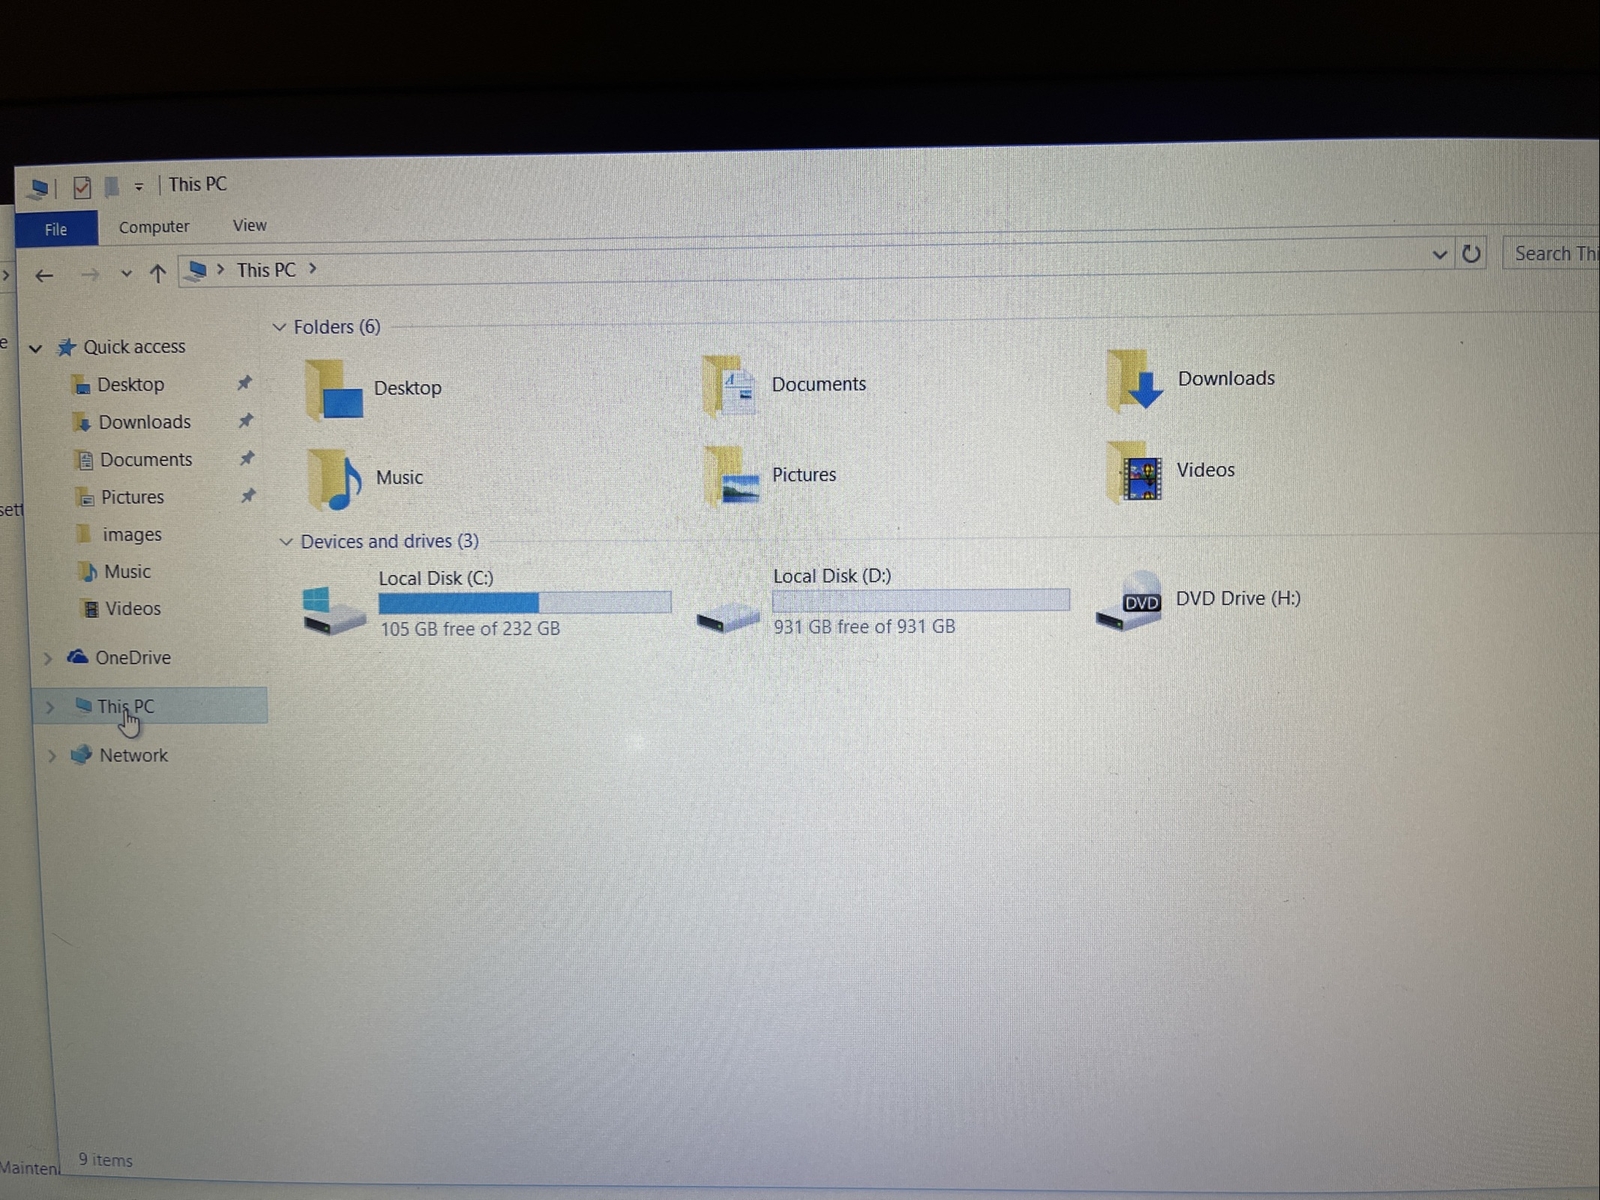Click the Properties checkmark icon in title bar
The height and width of the screenshot is (1200, 1600).
[x=82, y=187]
